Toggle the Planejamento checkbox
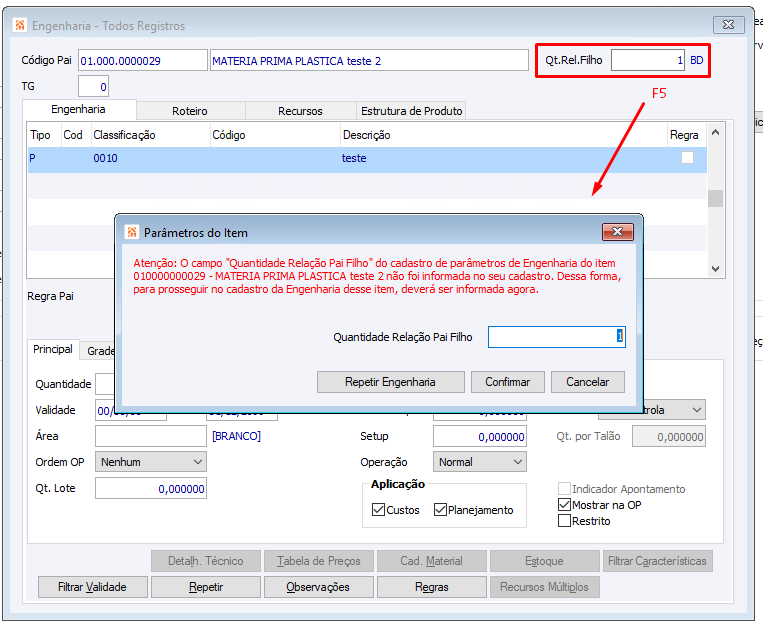Viewport: 763px width, 628px height. click(440, 509)
